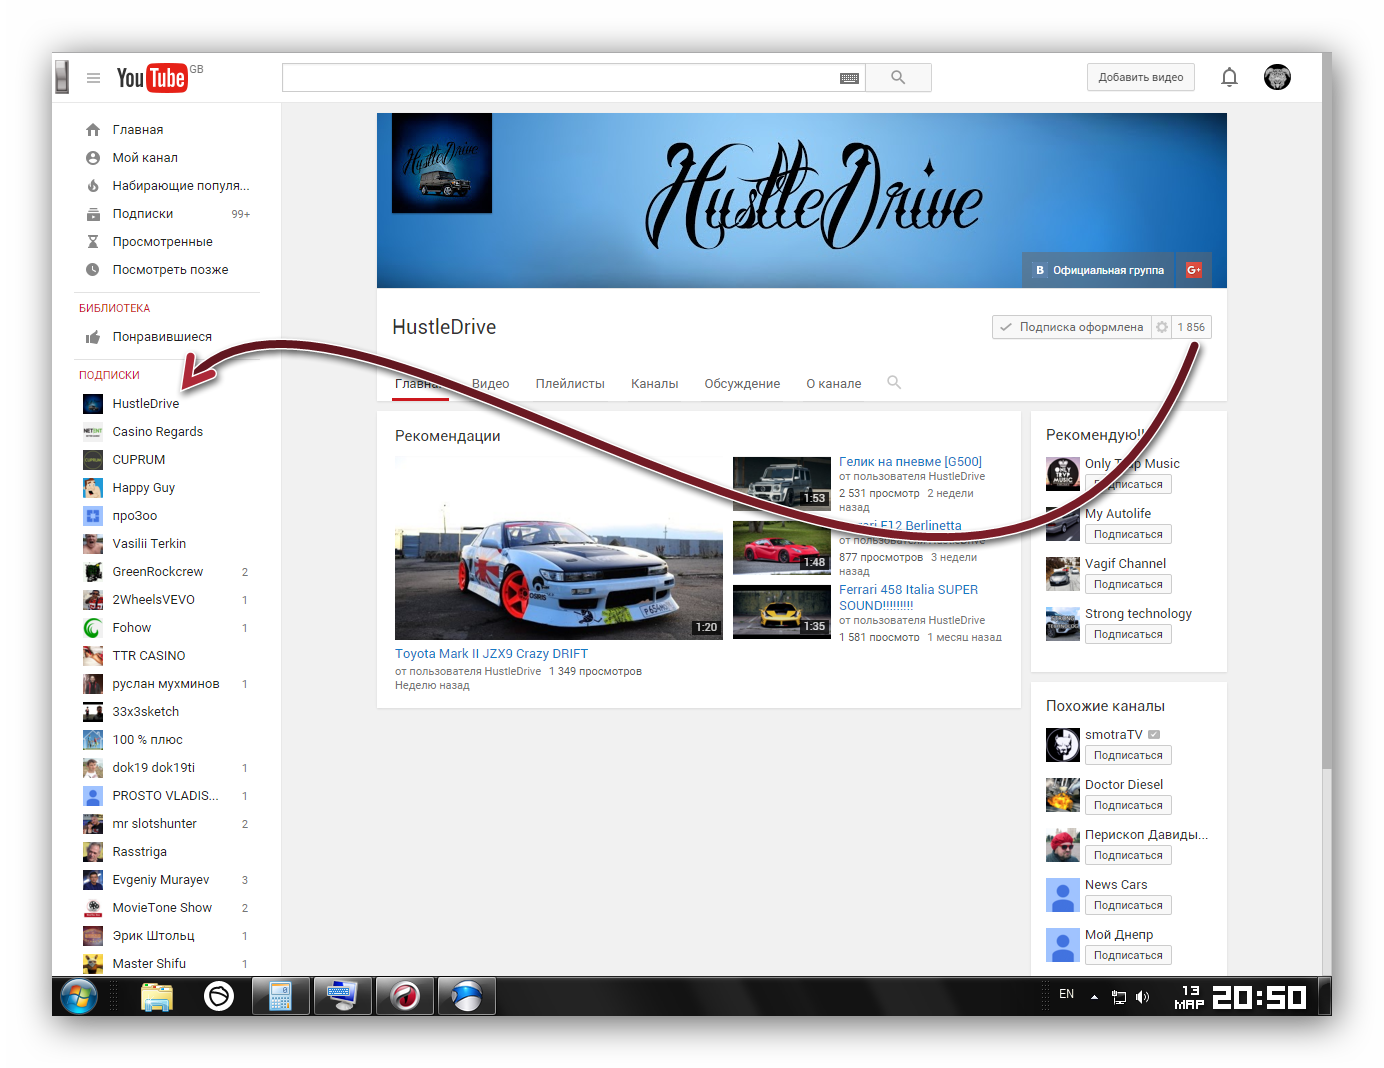
Task: Open Ferrari 458 Italia SUPER SOUND link
Action: click(x=908, y=597)
